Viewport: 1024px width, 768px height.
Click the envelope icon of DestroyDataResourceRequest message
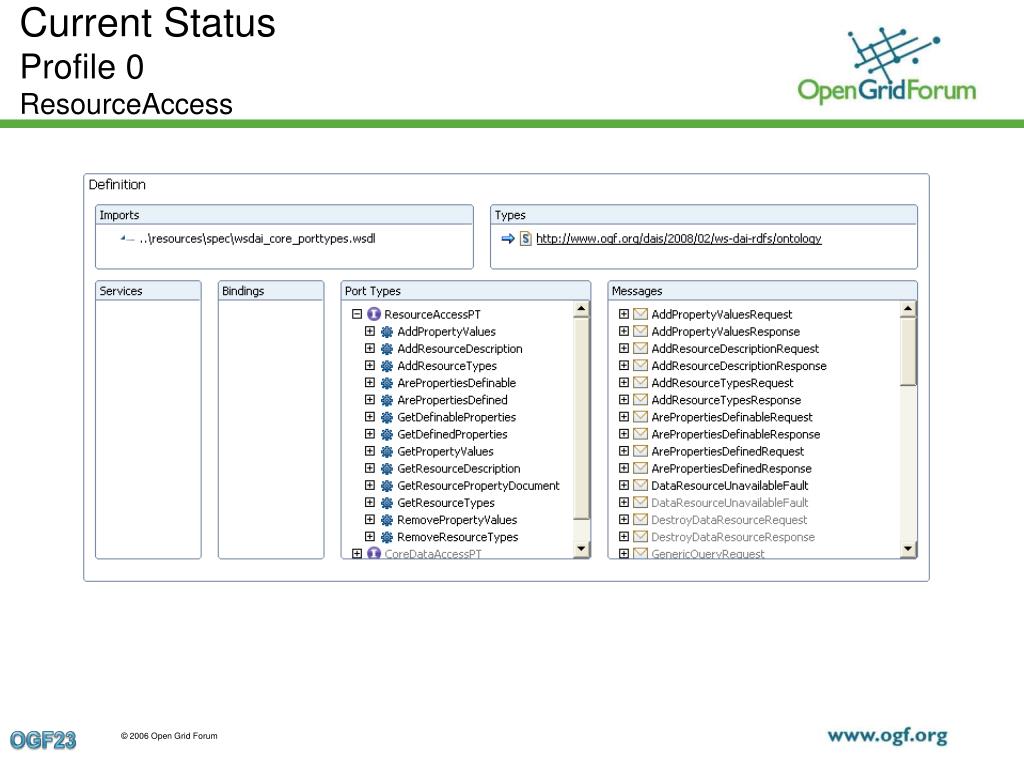click(641, 520)
